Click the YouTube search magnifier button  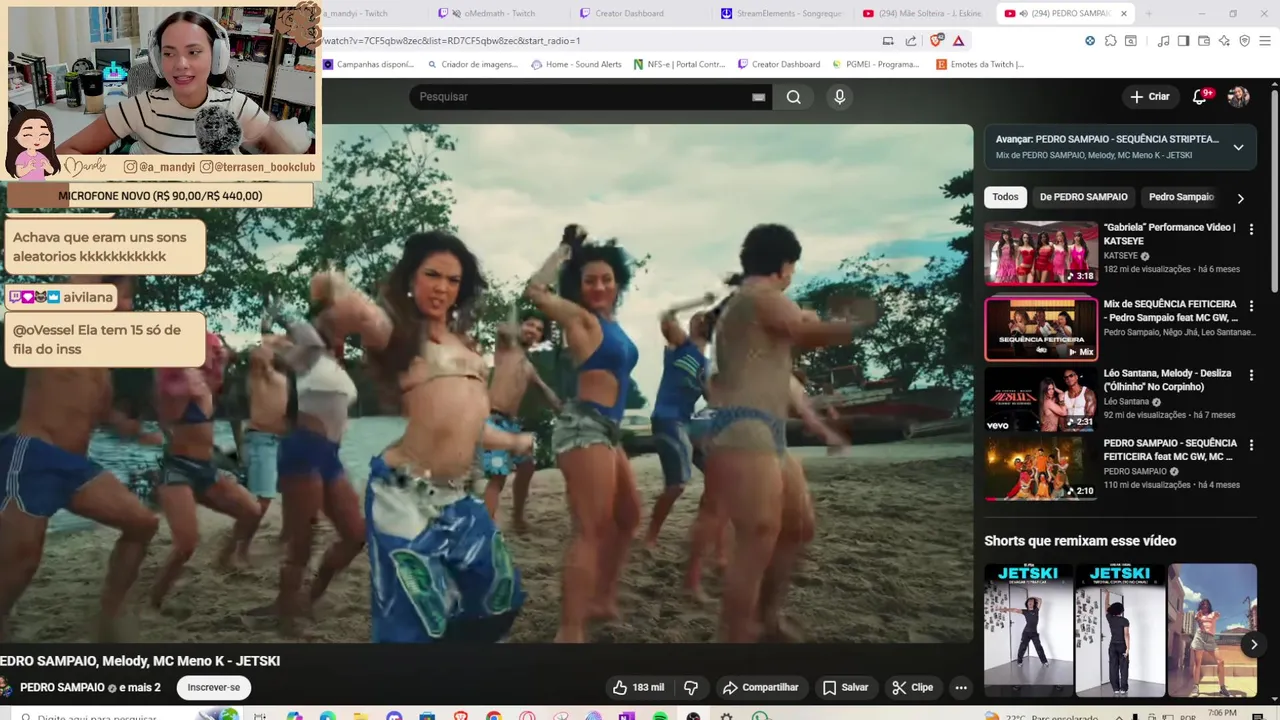(793, 97)
